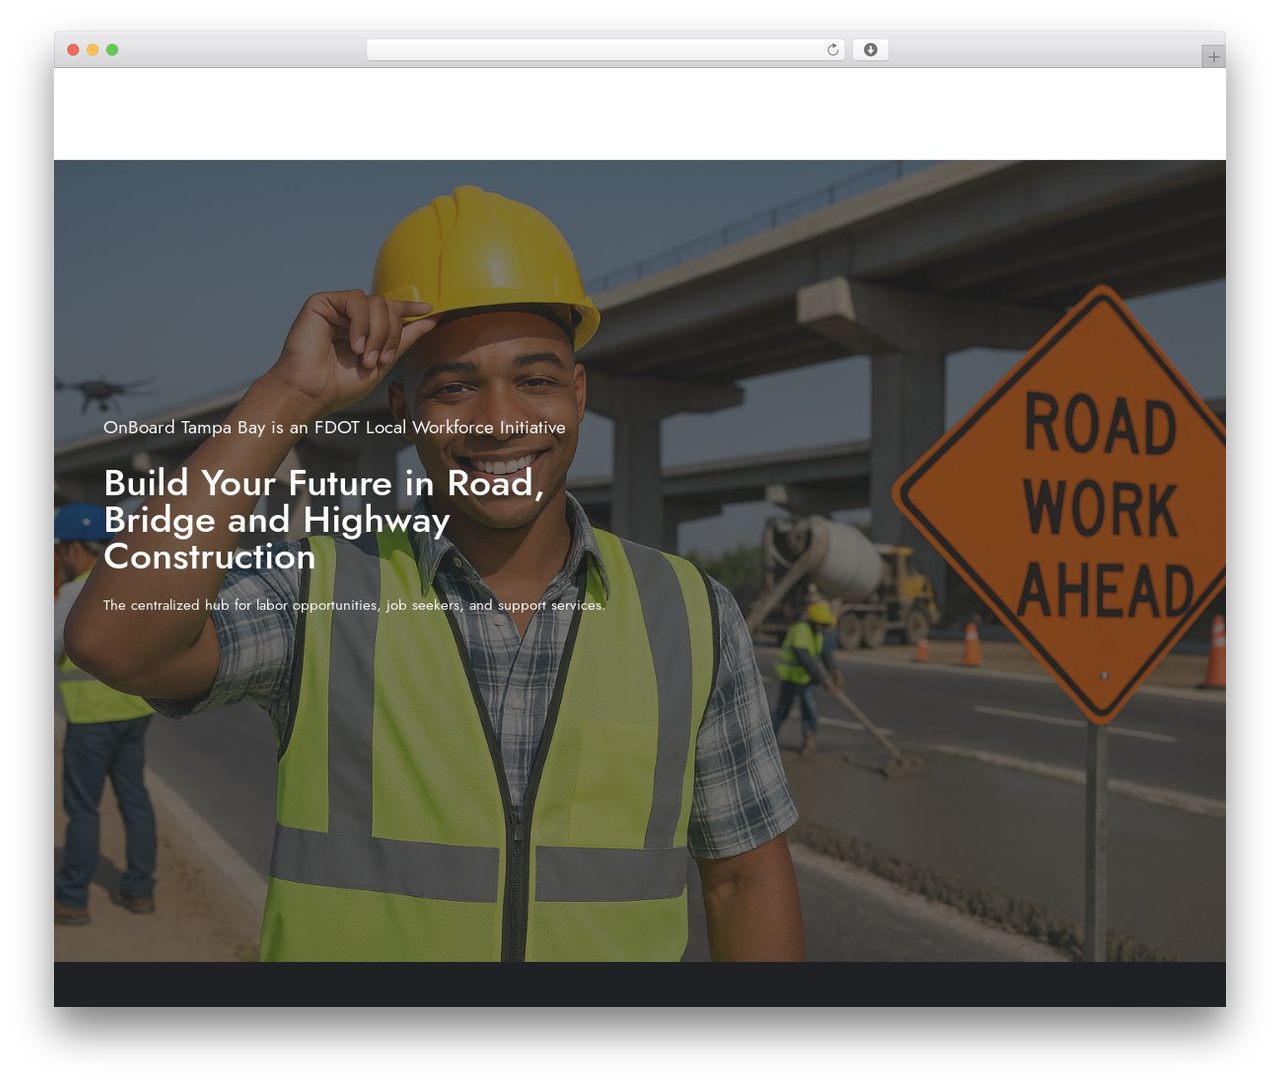Add a new browser tab

tap(1213, 57)
